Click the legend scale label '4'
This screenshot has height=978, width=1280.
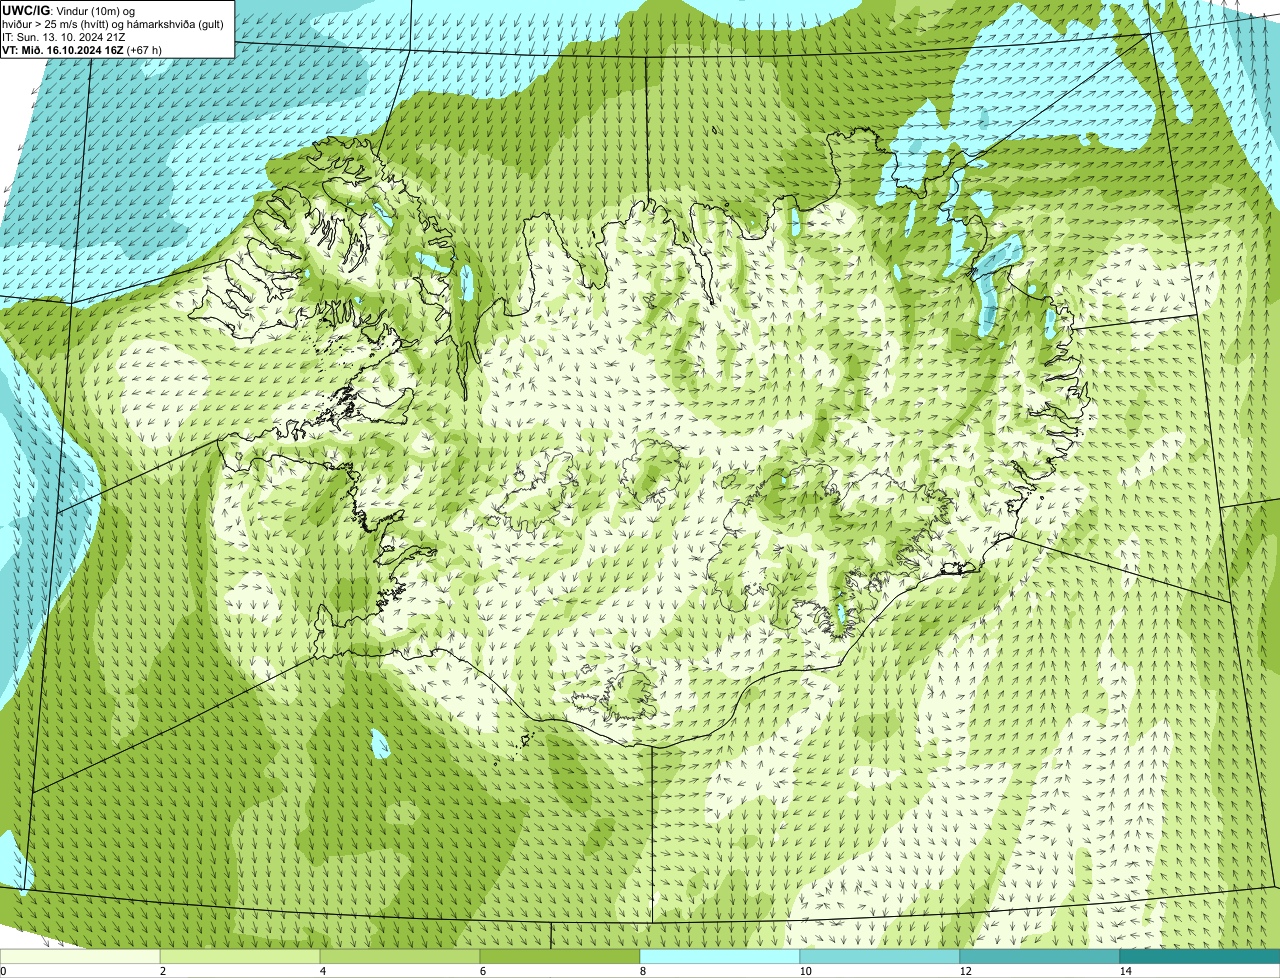pos(322,971)
